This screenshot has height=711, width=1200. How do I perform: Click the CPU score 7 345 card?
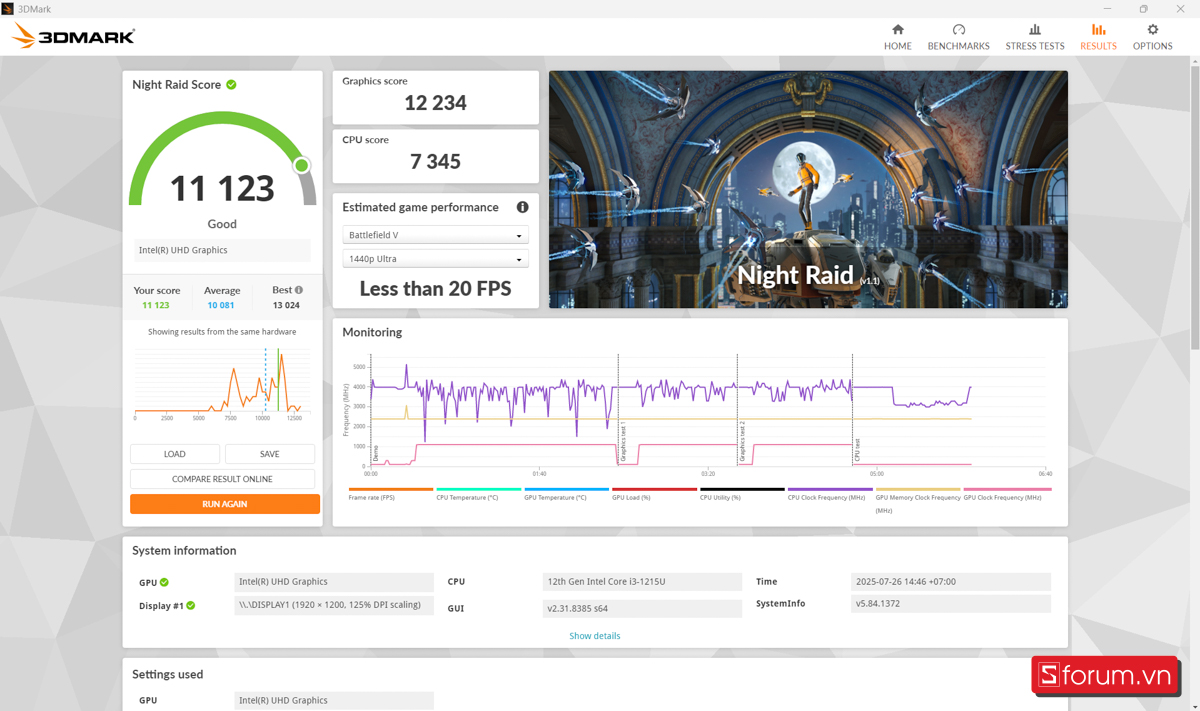[x=435, y=156]
